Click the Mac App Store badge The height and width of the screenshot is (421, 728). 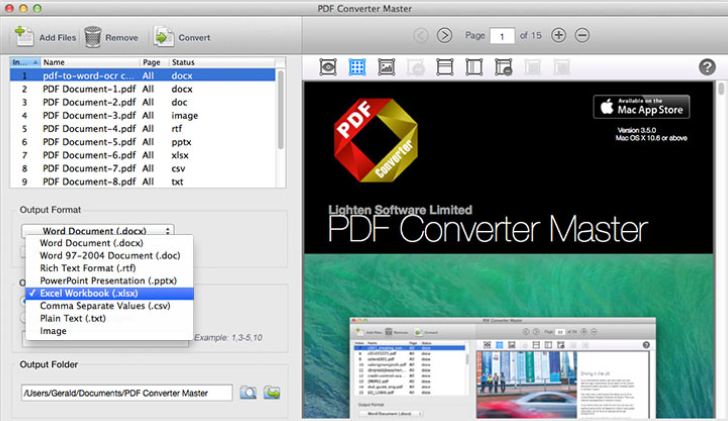[641, 106]
